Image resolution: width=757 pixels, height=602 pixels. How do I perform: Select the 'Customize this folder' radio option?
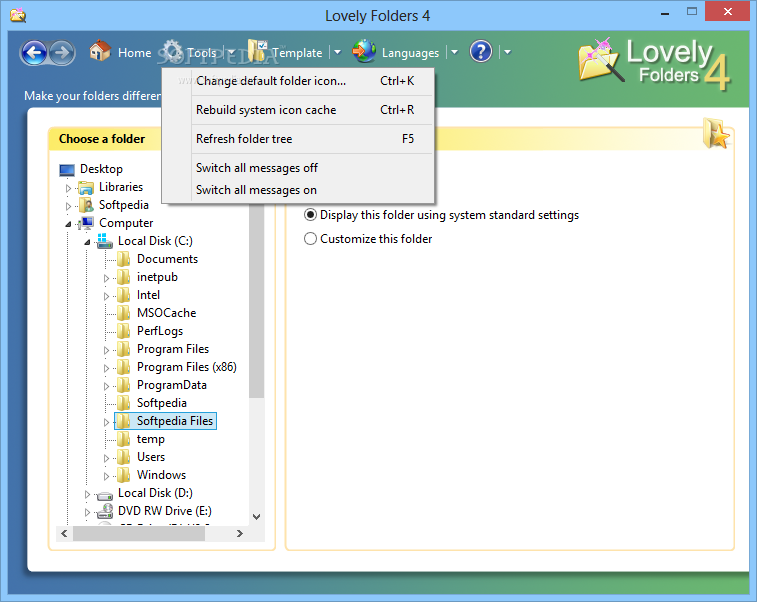(368, 239)
